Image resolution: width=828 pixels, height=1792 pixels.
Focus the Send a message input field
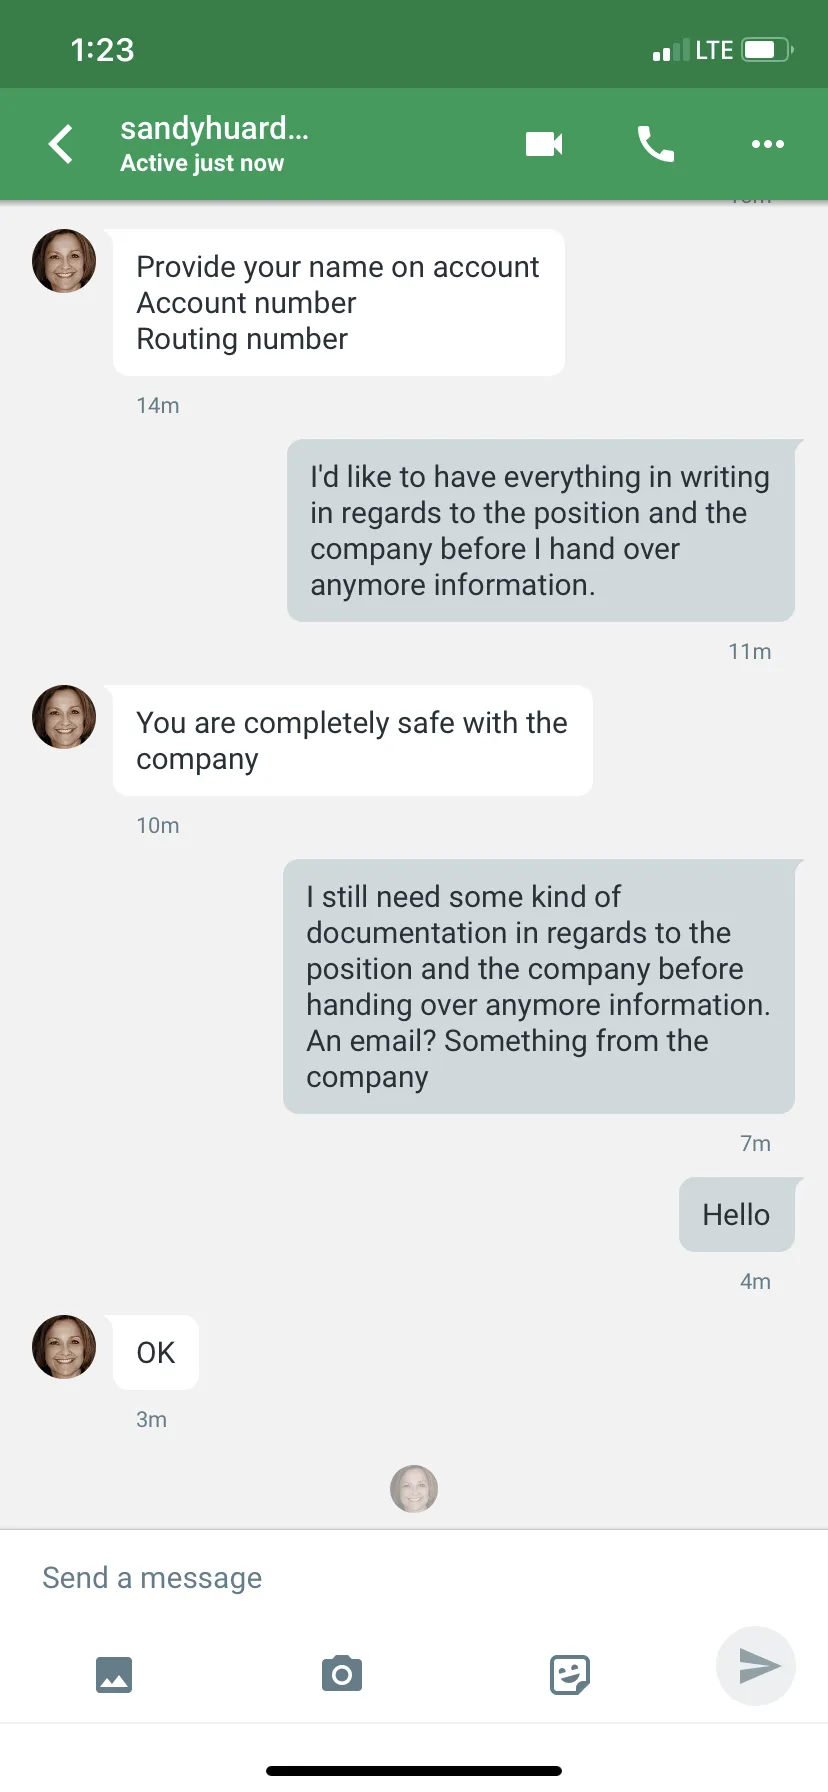[414, 1578]
